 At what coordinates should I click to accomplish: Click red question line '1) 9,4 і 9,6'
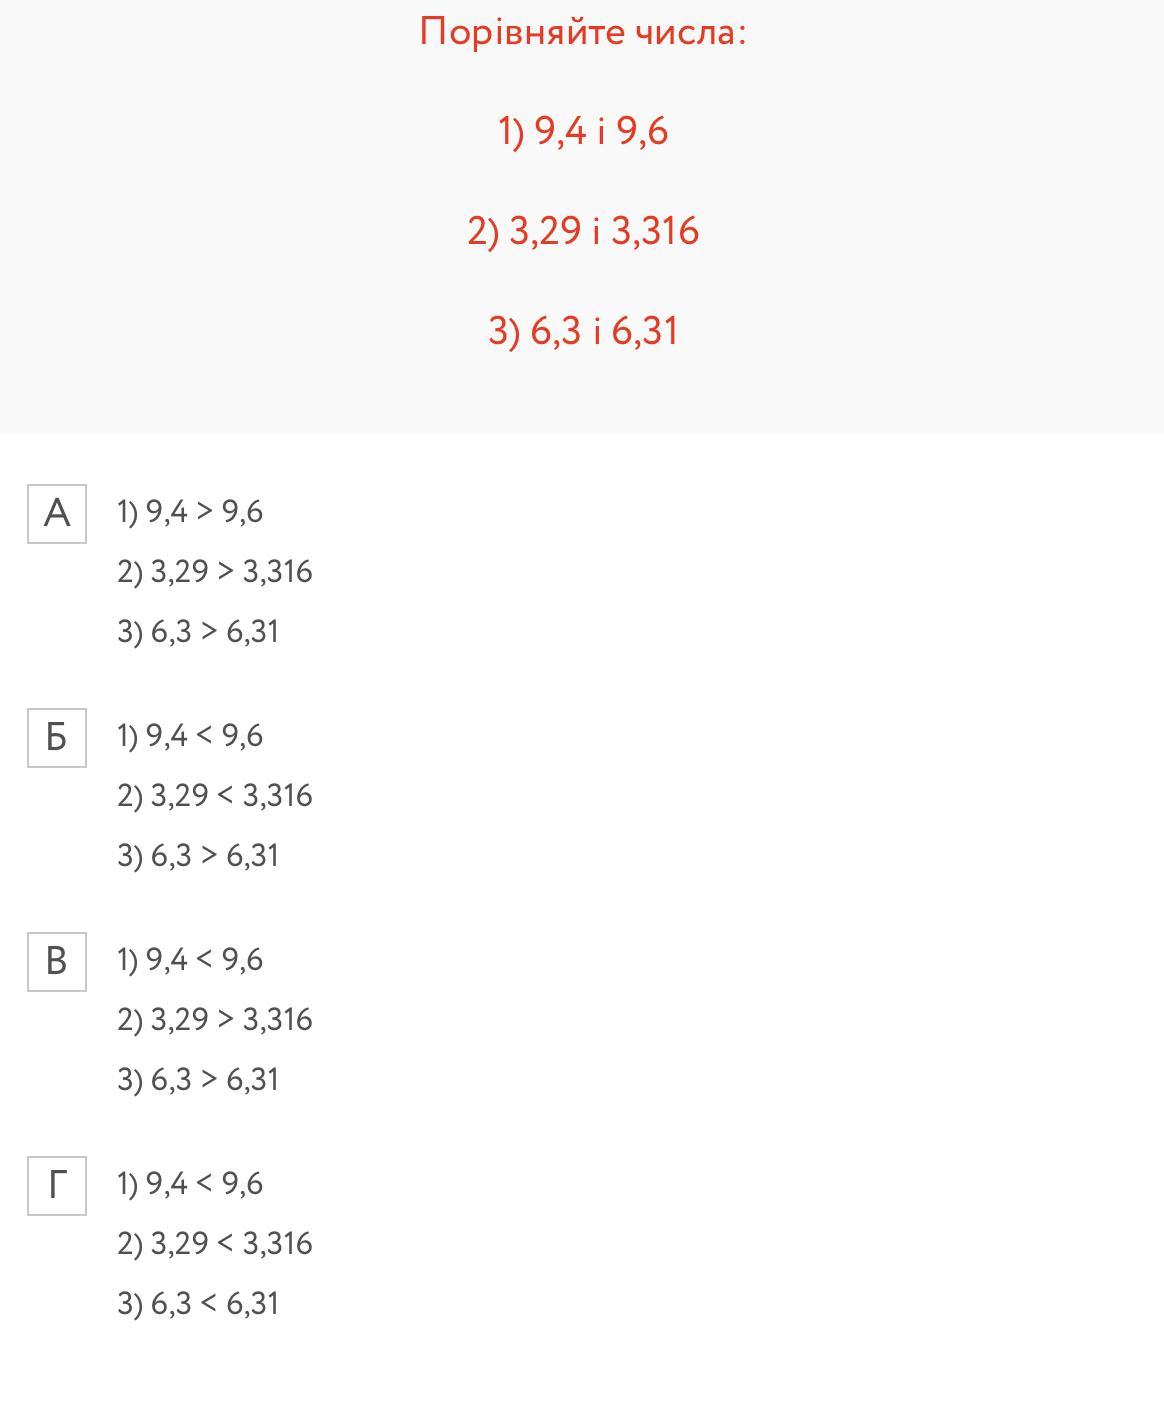(583, 131)
